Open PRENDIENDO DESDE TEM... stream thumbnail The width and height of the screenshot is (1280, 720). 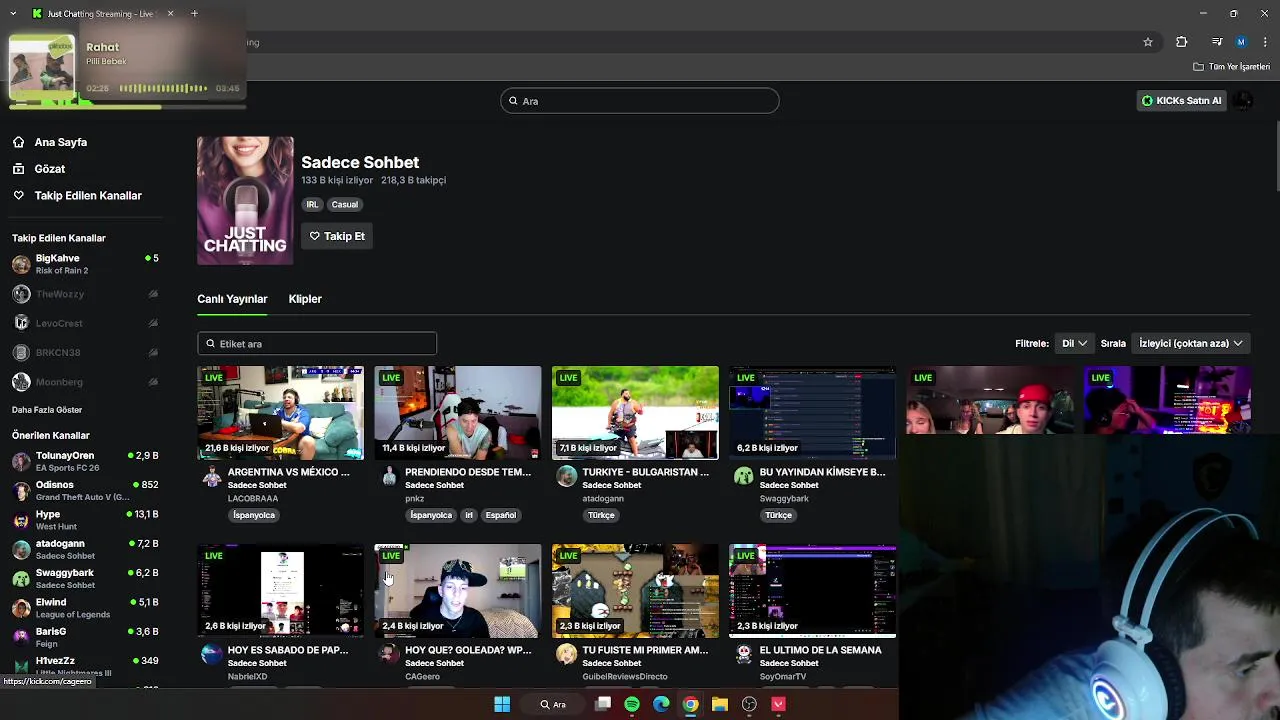coord(458,413)
